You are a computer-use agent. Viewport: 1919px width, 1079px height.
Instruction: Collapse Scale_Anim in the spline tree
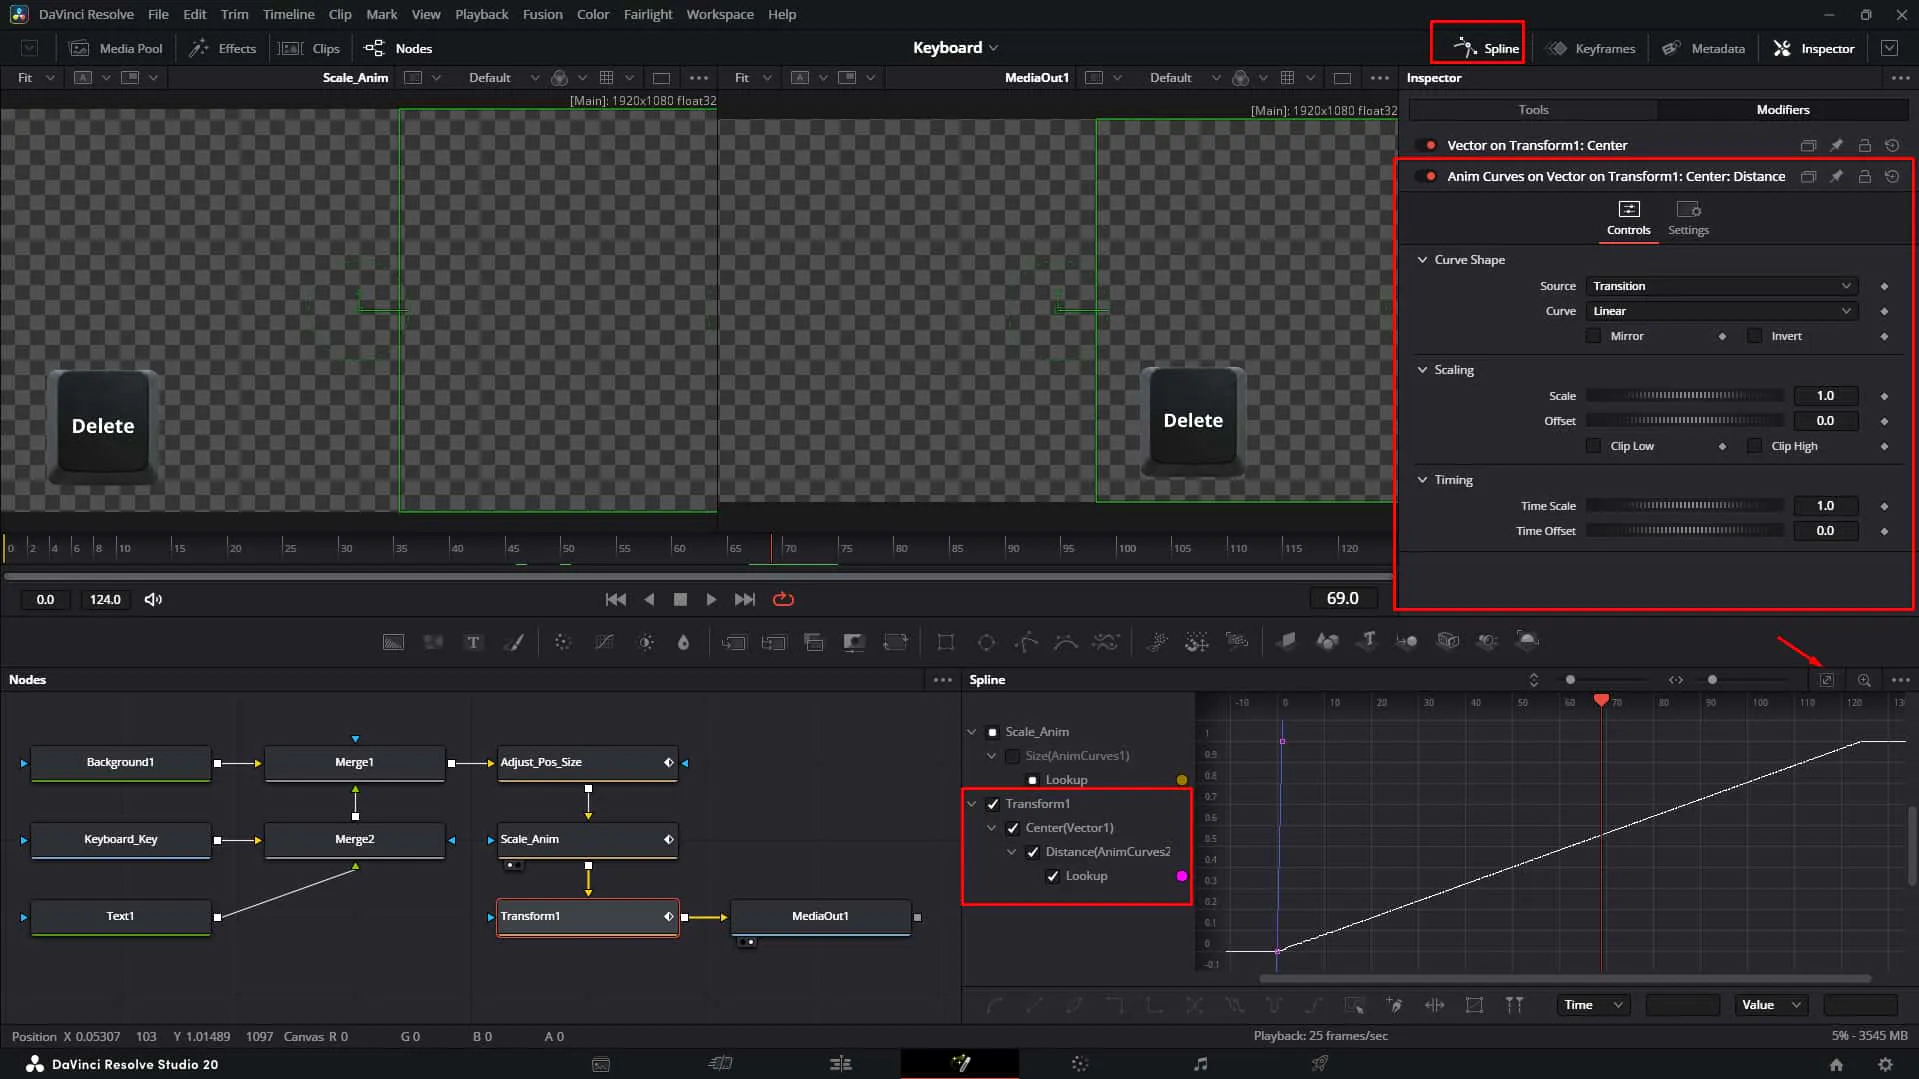pyautogui.click(x=972, y=732)
